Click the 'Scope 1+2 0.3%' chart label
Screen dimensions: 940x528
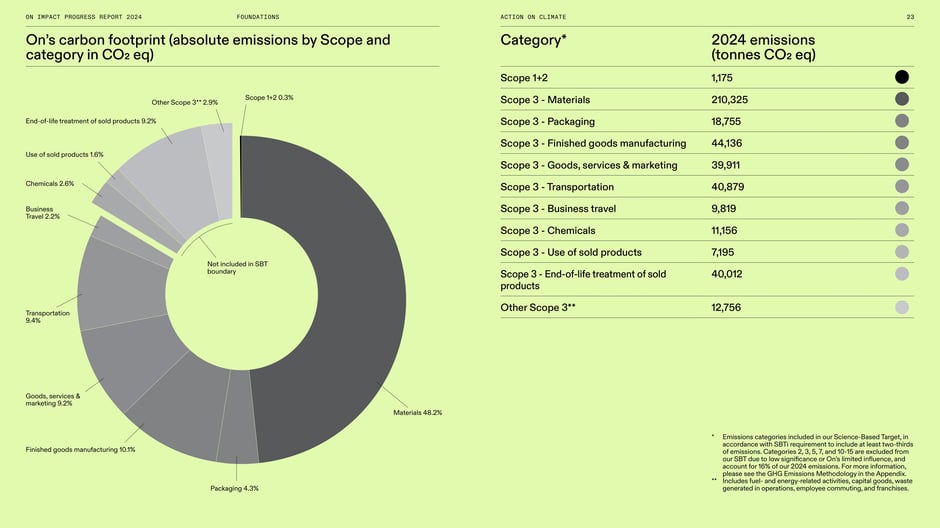[x=269, y=98]
